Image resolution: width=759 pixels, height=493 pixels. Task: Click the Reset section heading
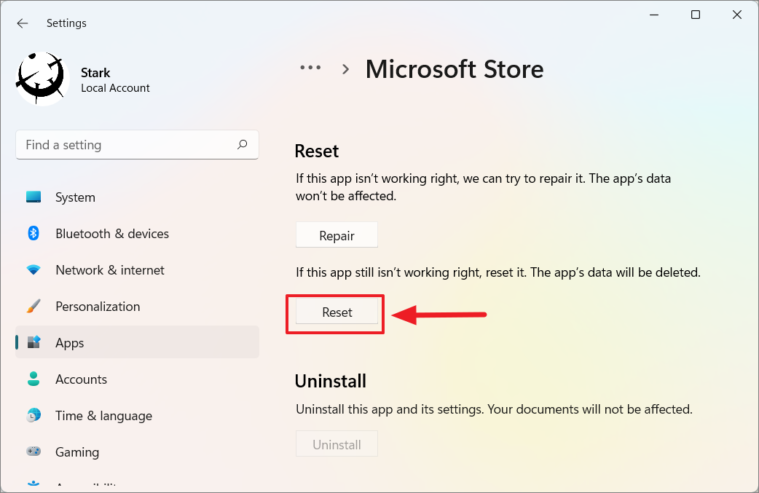[317, 151]
